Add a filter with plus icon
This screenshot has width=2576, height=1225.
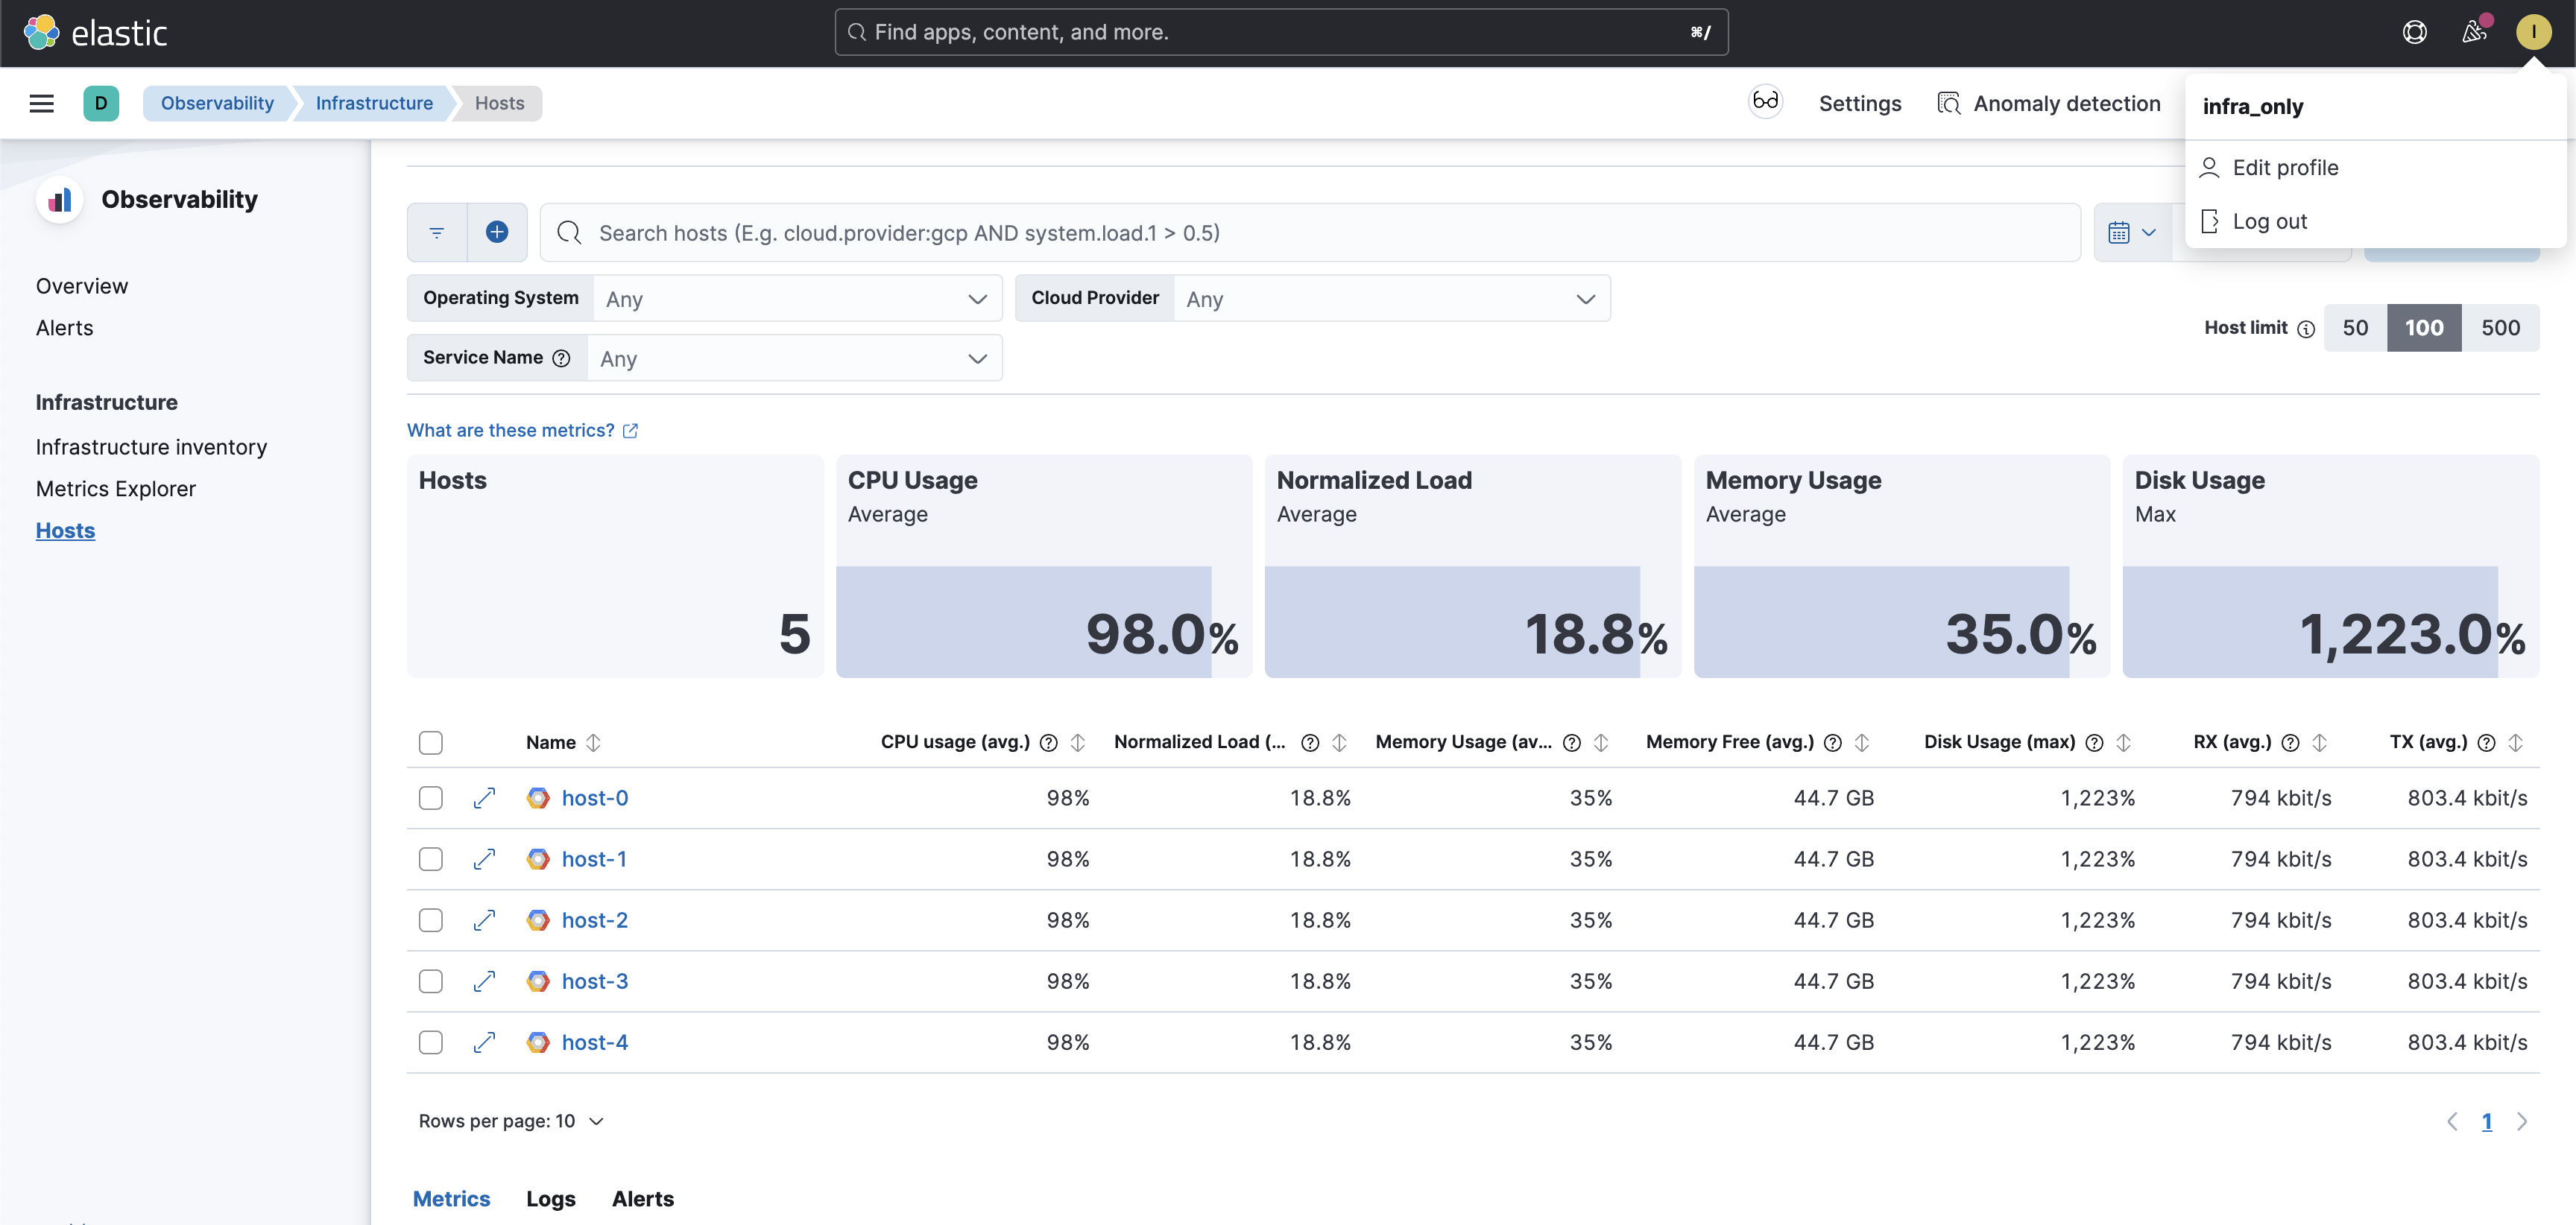point(497,232)
